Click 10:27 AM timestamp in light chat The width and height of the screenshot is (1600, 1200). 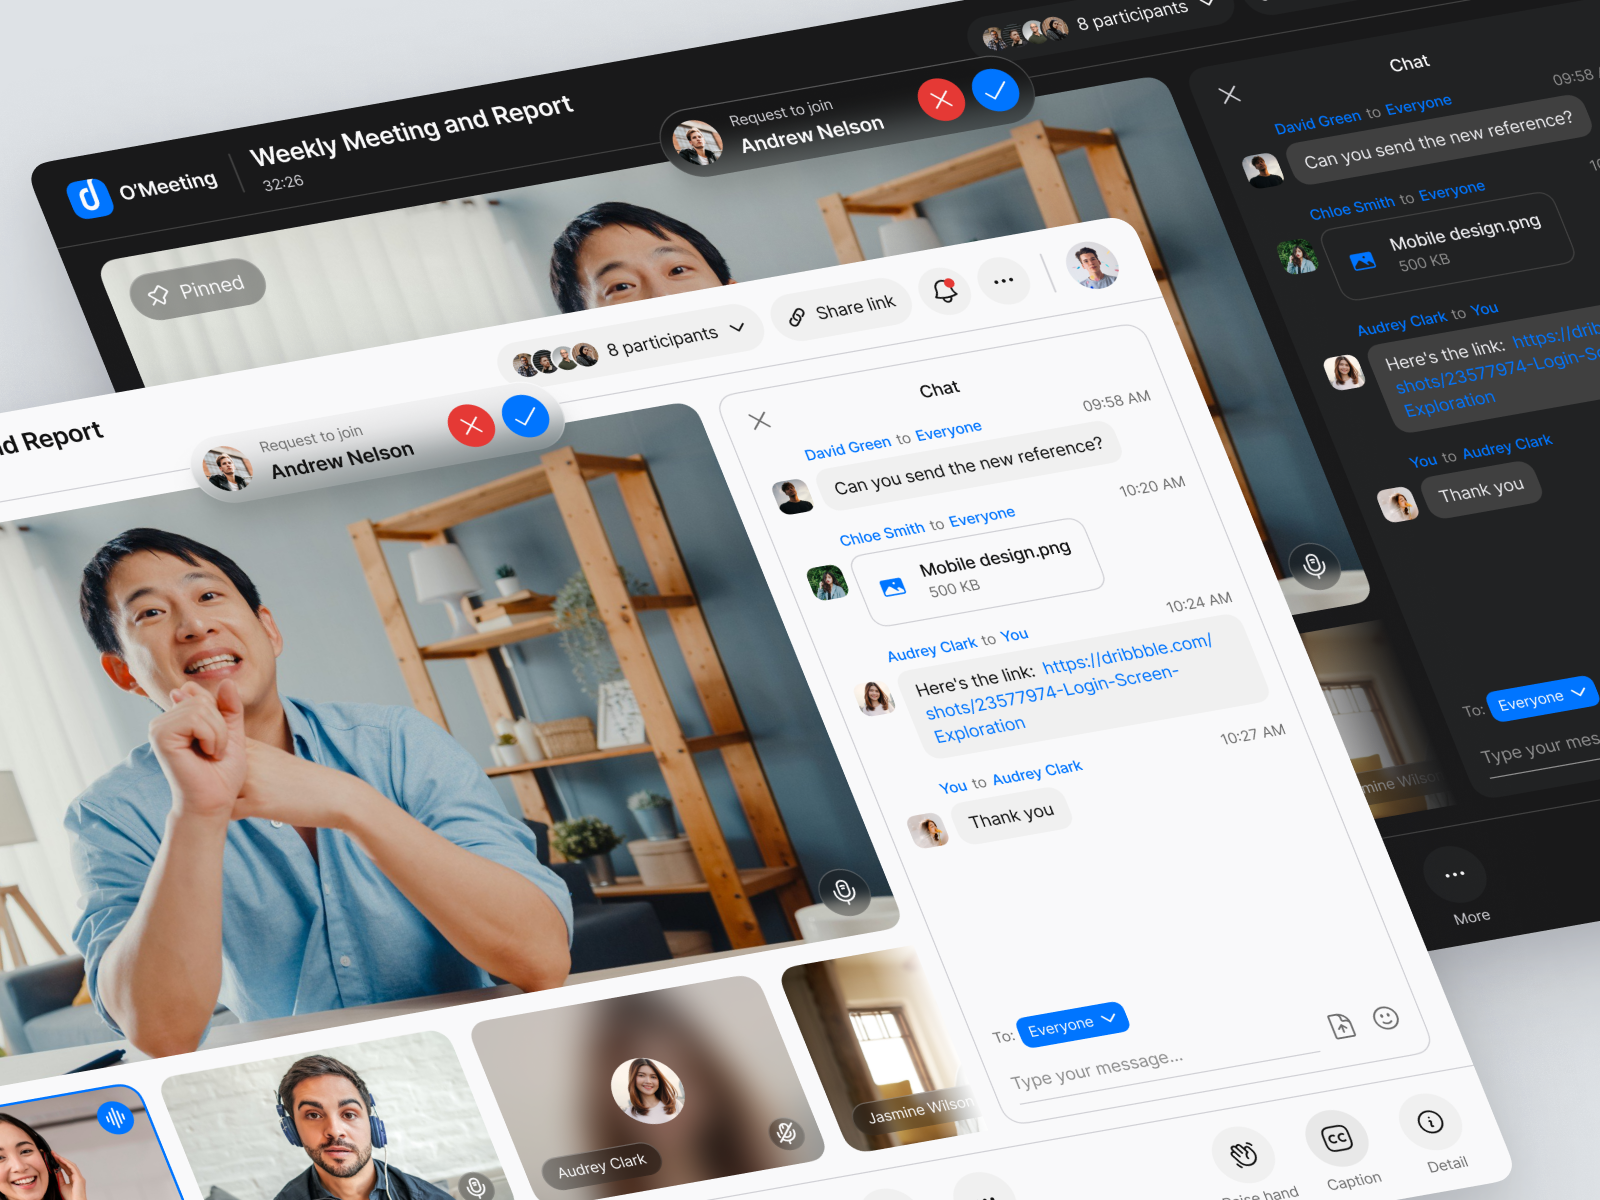1252,735
